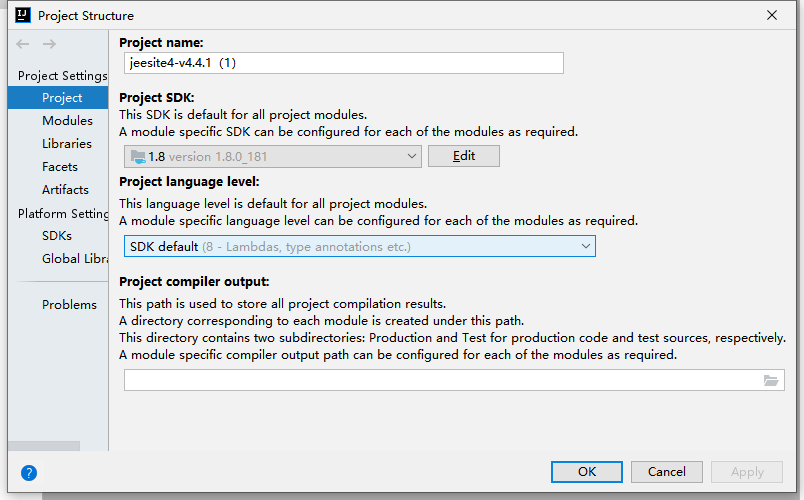Image resolution: width=804 pixels, height=500 pixels.
Task: Click the Project name text field
Action: tap(343, 63)
